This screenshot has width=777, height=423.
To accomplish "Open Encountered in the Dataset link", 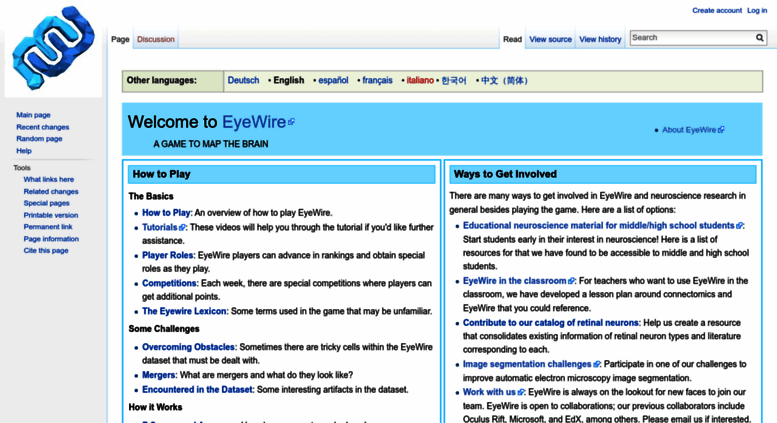I will point(197,390).
